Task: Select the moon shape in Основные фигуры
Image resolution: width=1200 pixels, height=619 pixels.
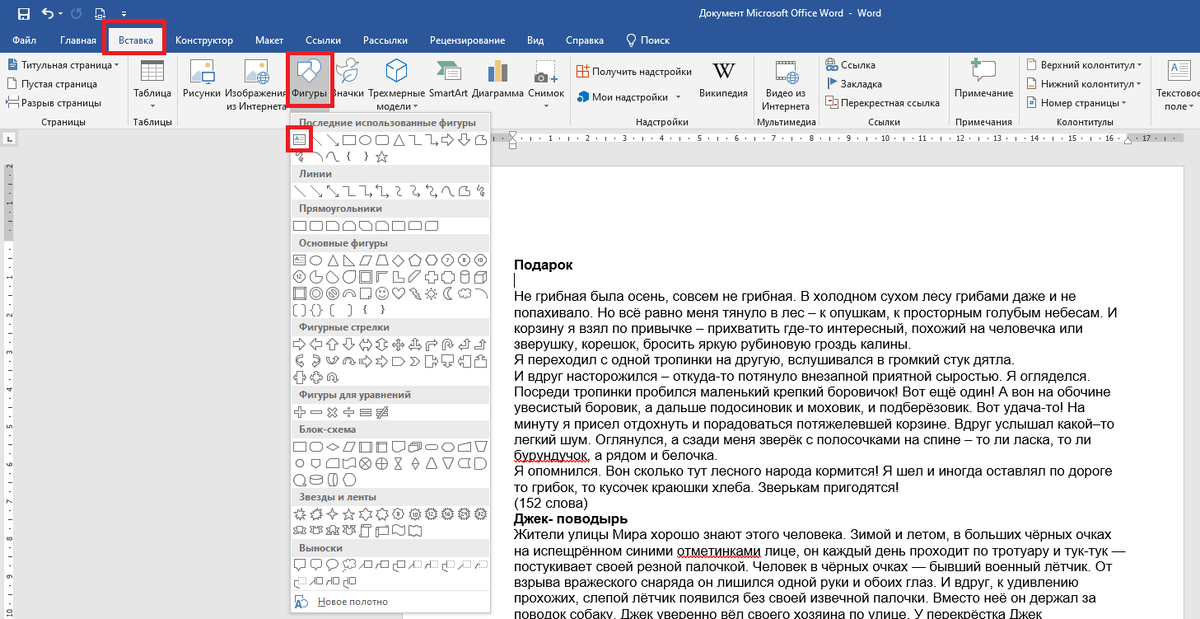Action: [x=448, y=293]
